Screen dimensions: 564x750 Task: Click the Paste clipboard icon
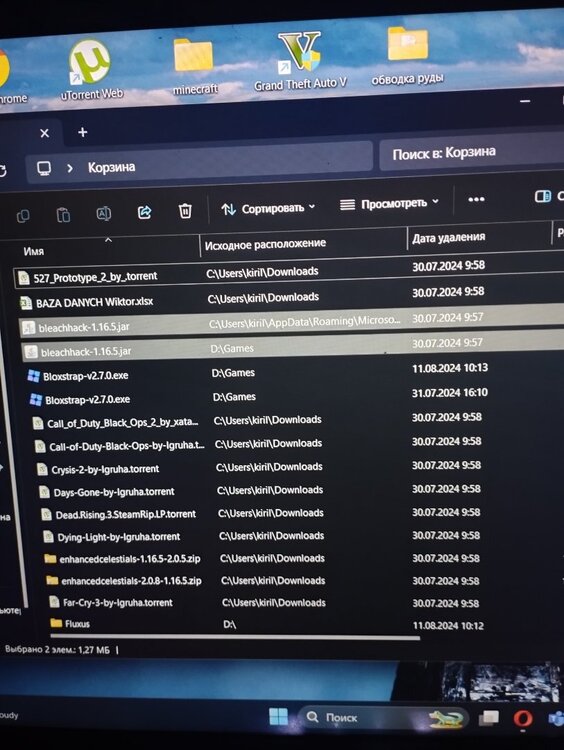[63, 215]
